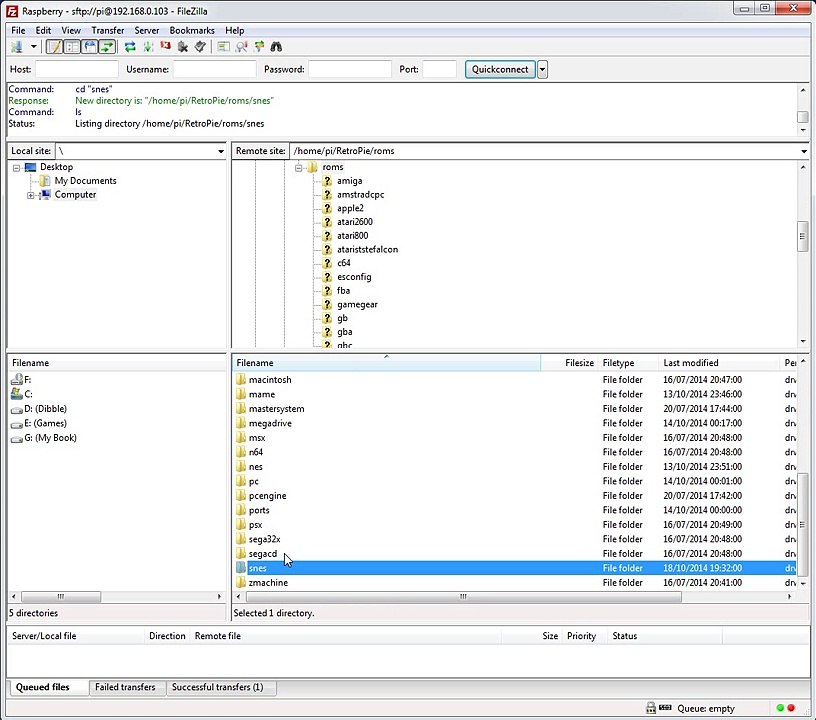Disconnect from the current server
Image resolution: width=816 pixels, height=720 pixels.
click(x=183, y=47)
